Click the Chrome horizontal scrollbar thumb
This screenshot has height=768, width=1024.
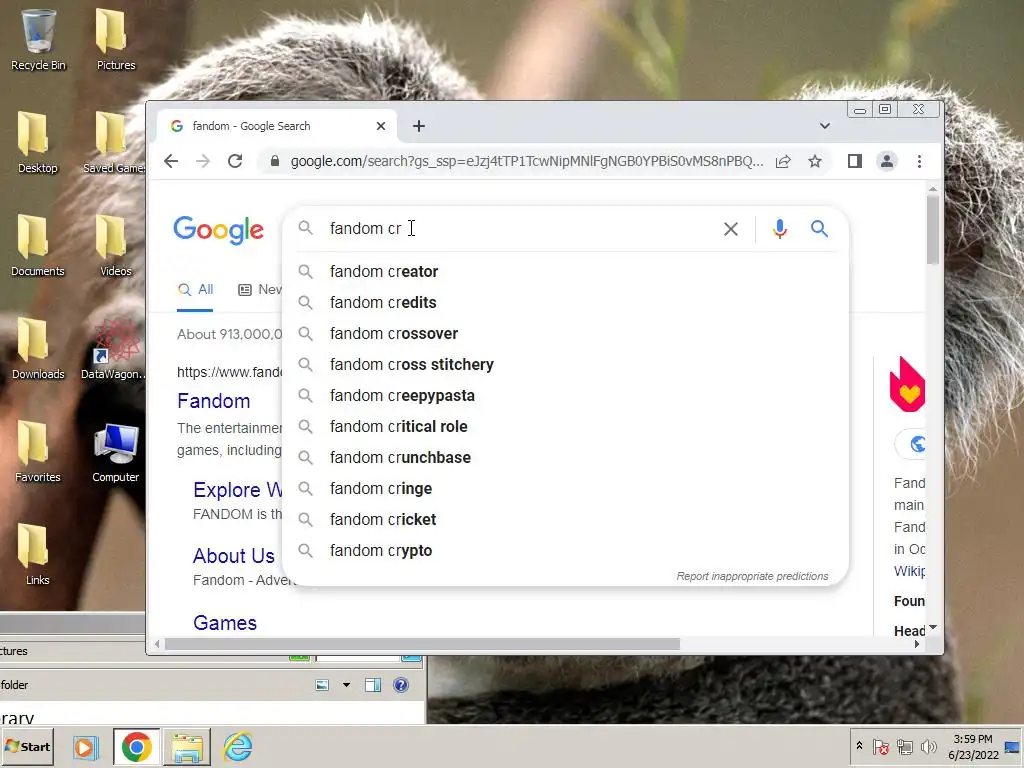click(x=422, y=645)
